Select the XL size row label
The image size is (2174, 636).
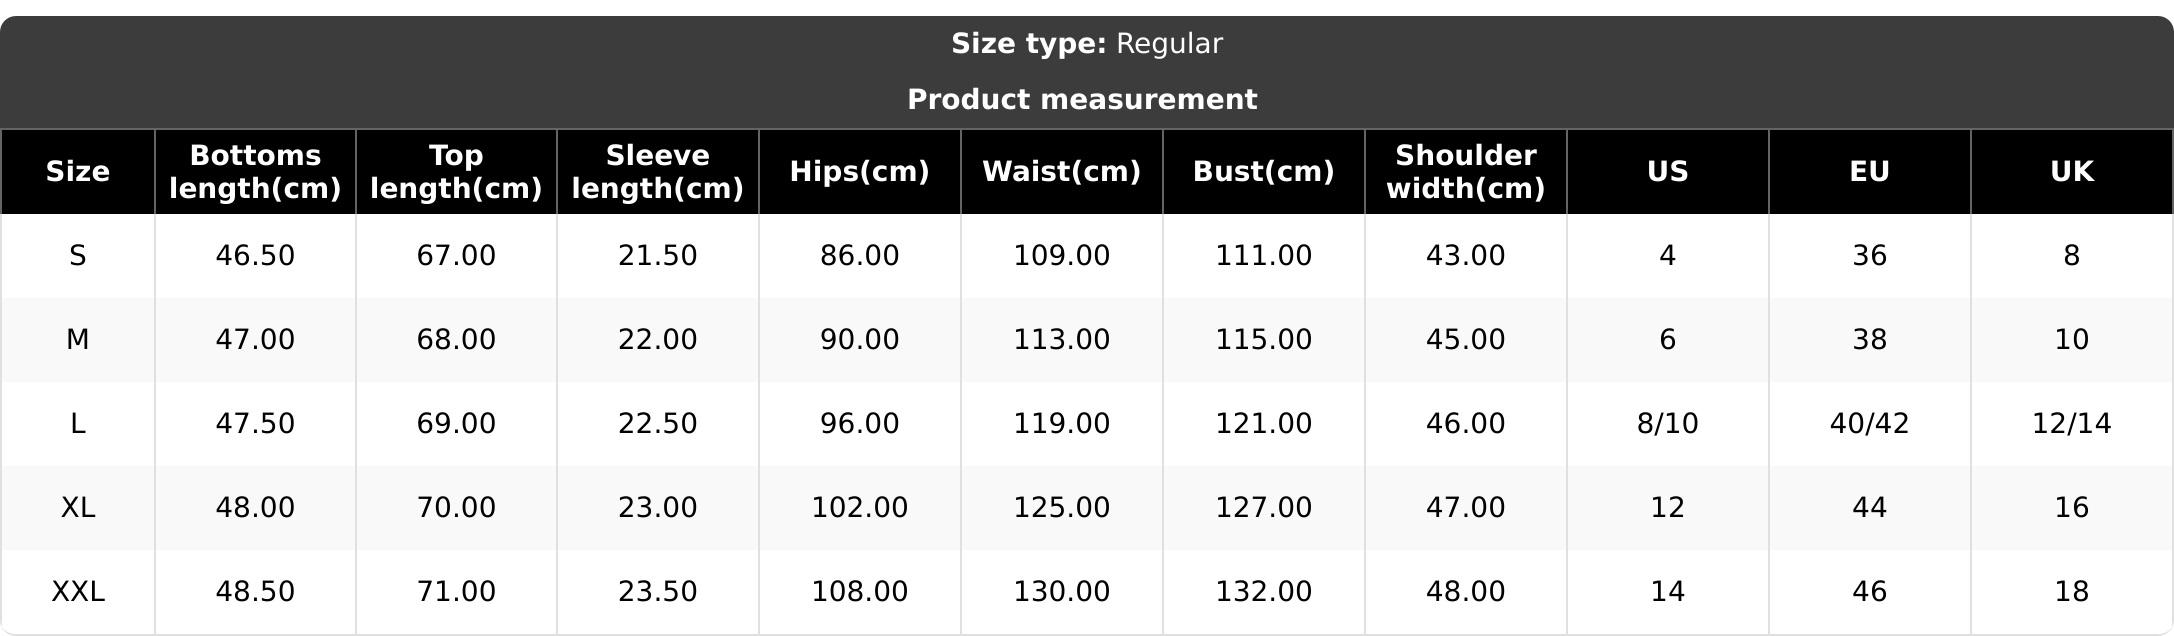(x=77, y=508)
